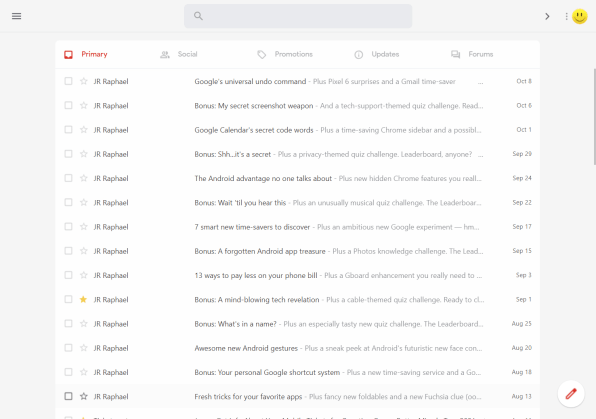Open the smiley face account avatar
This screenshot has width=596, height=419.
coord(580,16)
